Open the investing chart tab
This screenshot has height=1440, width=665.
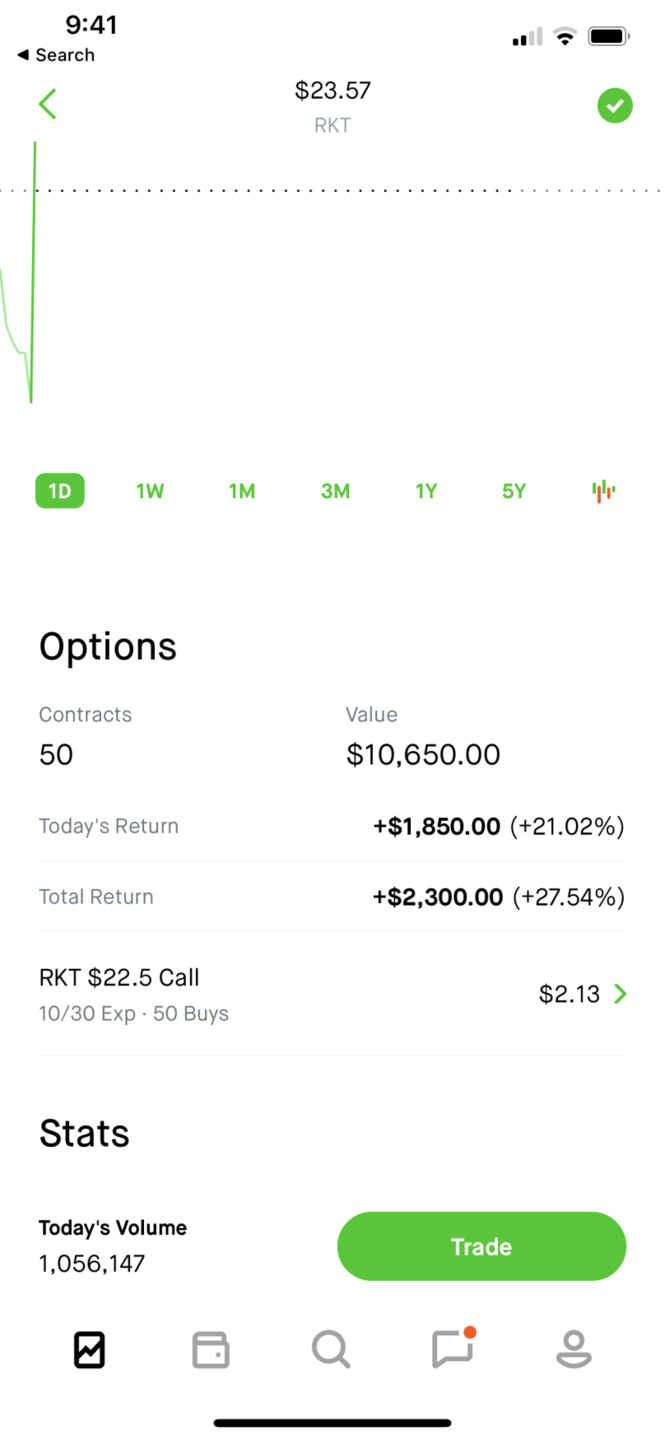click(x=90, y=1350)
